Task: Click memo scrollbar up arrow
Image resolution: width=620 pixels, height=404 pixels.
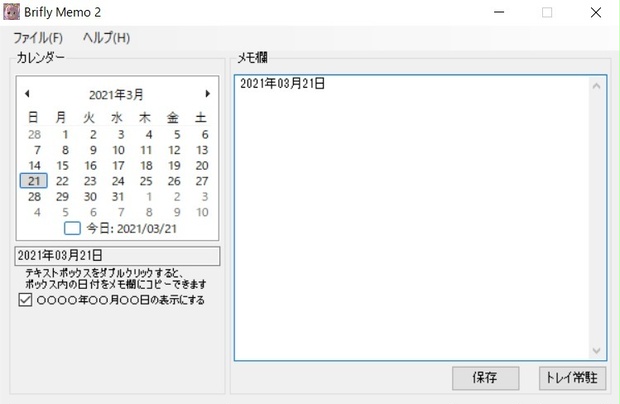Action: tap(596, 86)
